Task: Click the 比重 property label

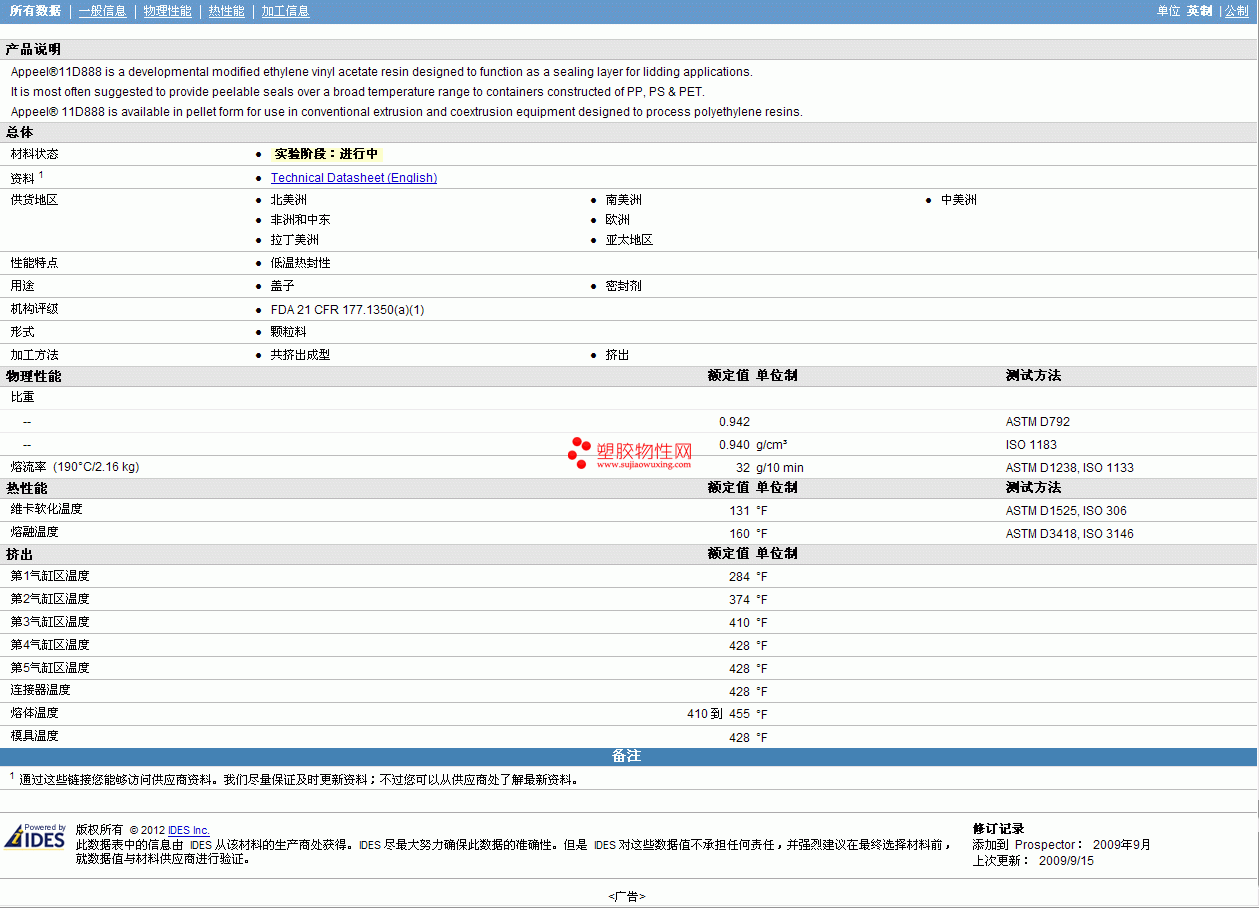Action: coord(23,397)
